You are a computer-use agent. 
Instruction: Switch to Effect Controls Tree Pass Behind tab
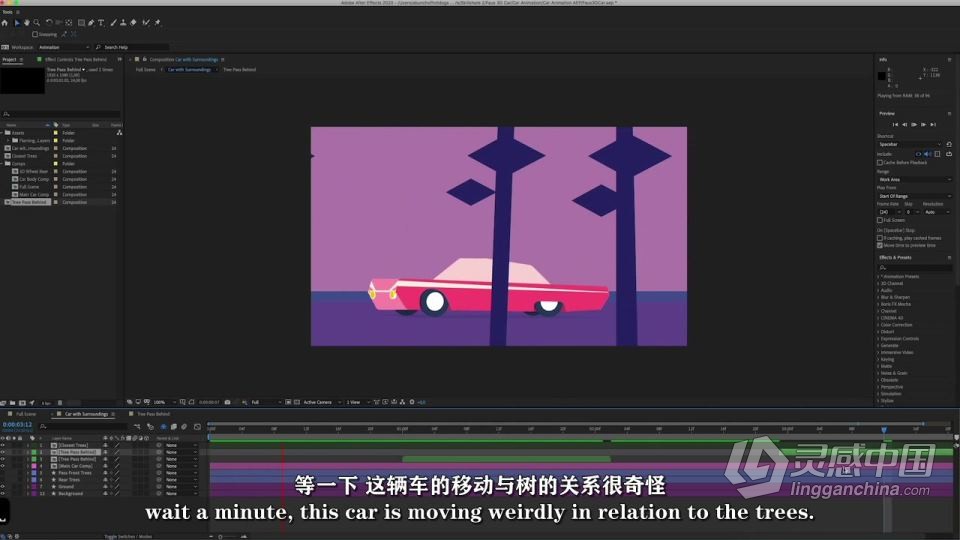[75, 59]
